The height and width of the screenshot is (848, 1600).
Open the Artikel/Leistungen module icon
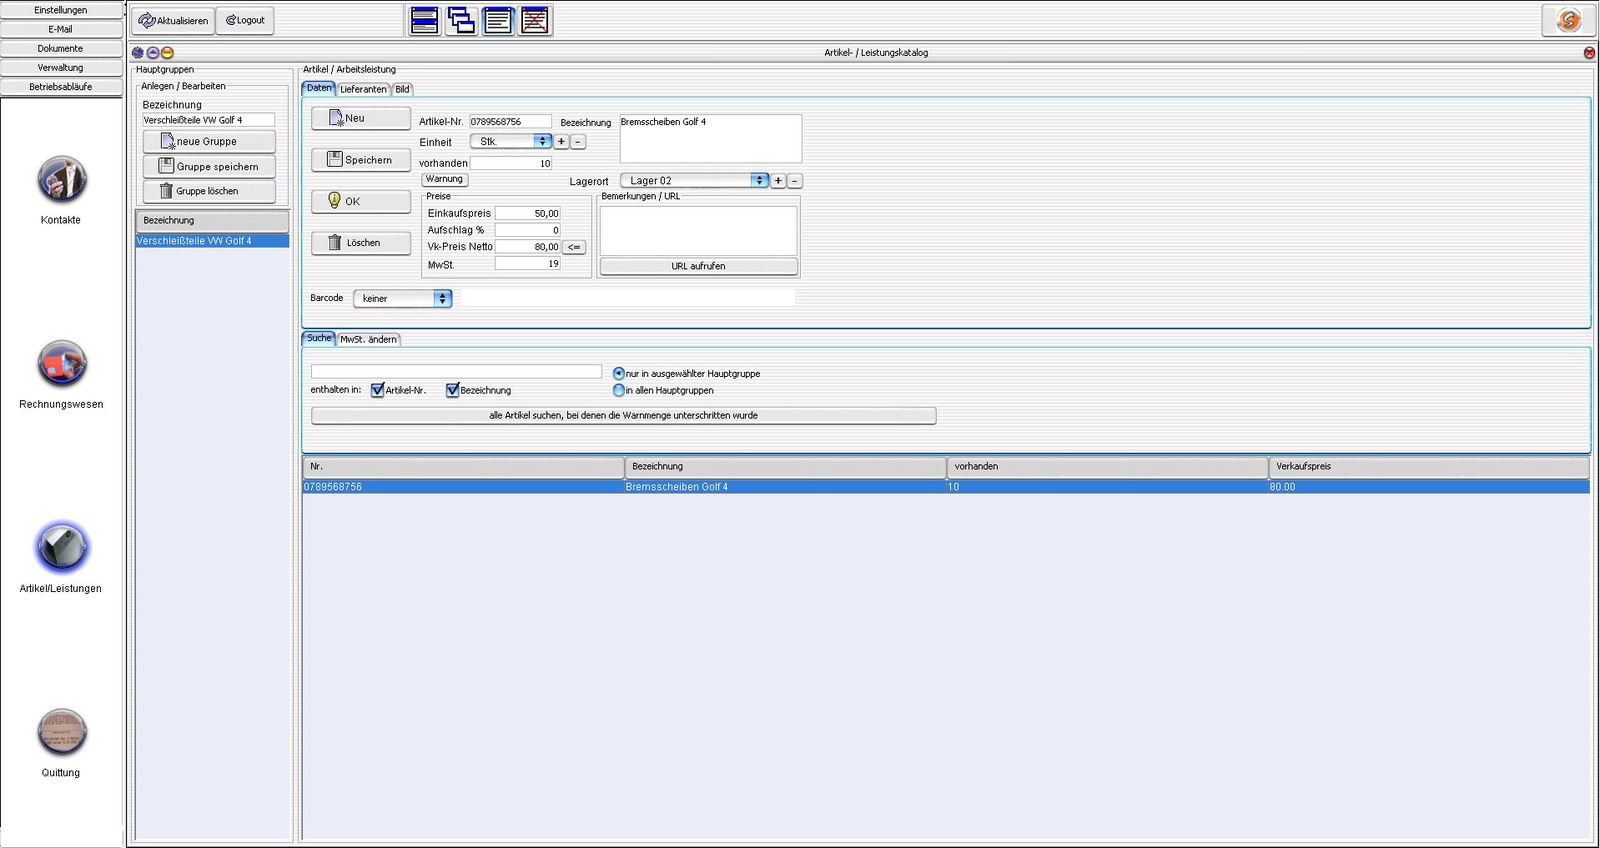pyautogui.click(x=62, y=548)
